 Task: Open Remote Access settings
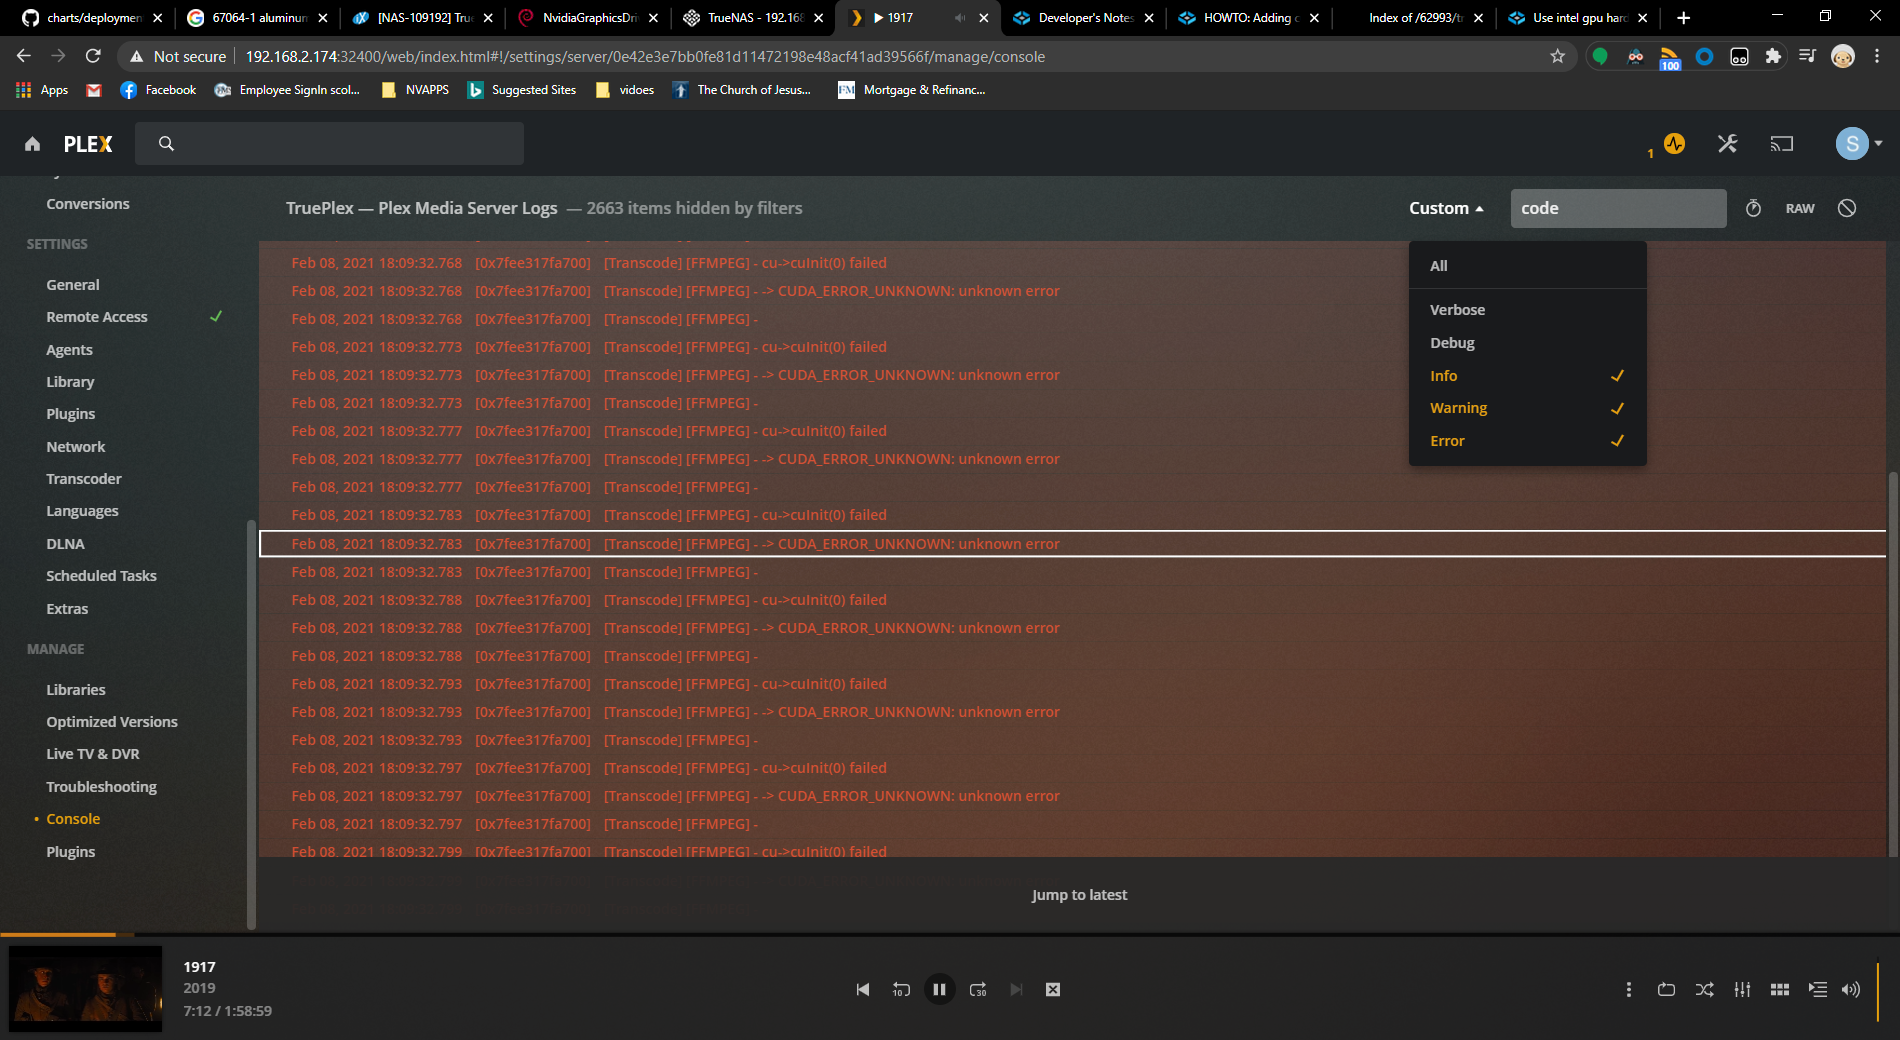[x=97, y=317]
